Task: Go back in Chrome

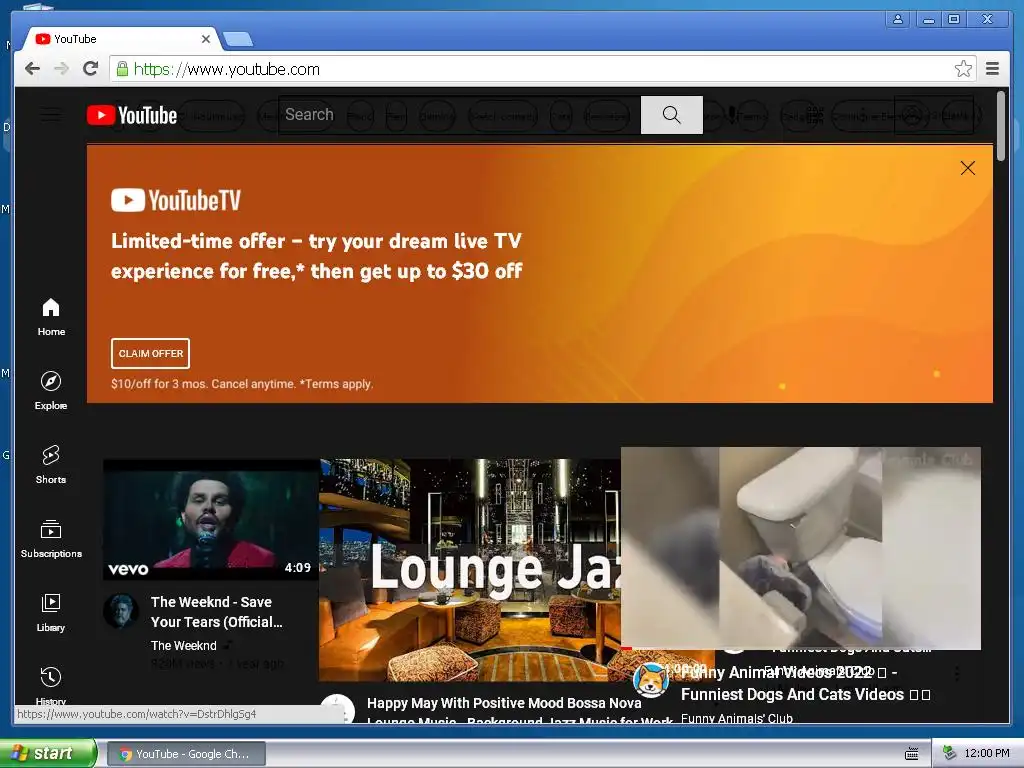Action: click(x=33, y=69)
